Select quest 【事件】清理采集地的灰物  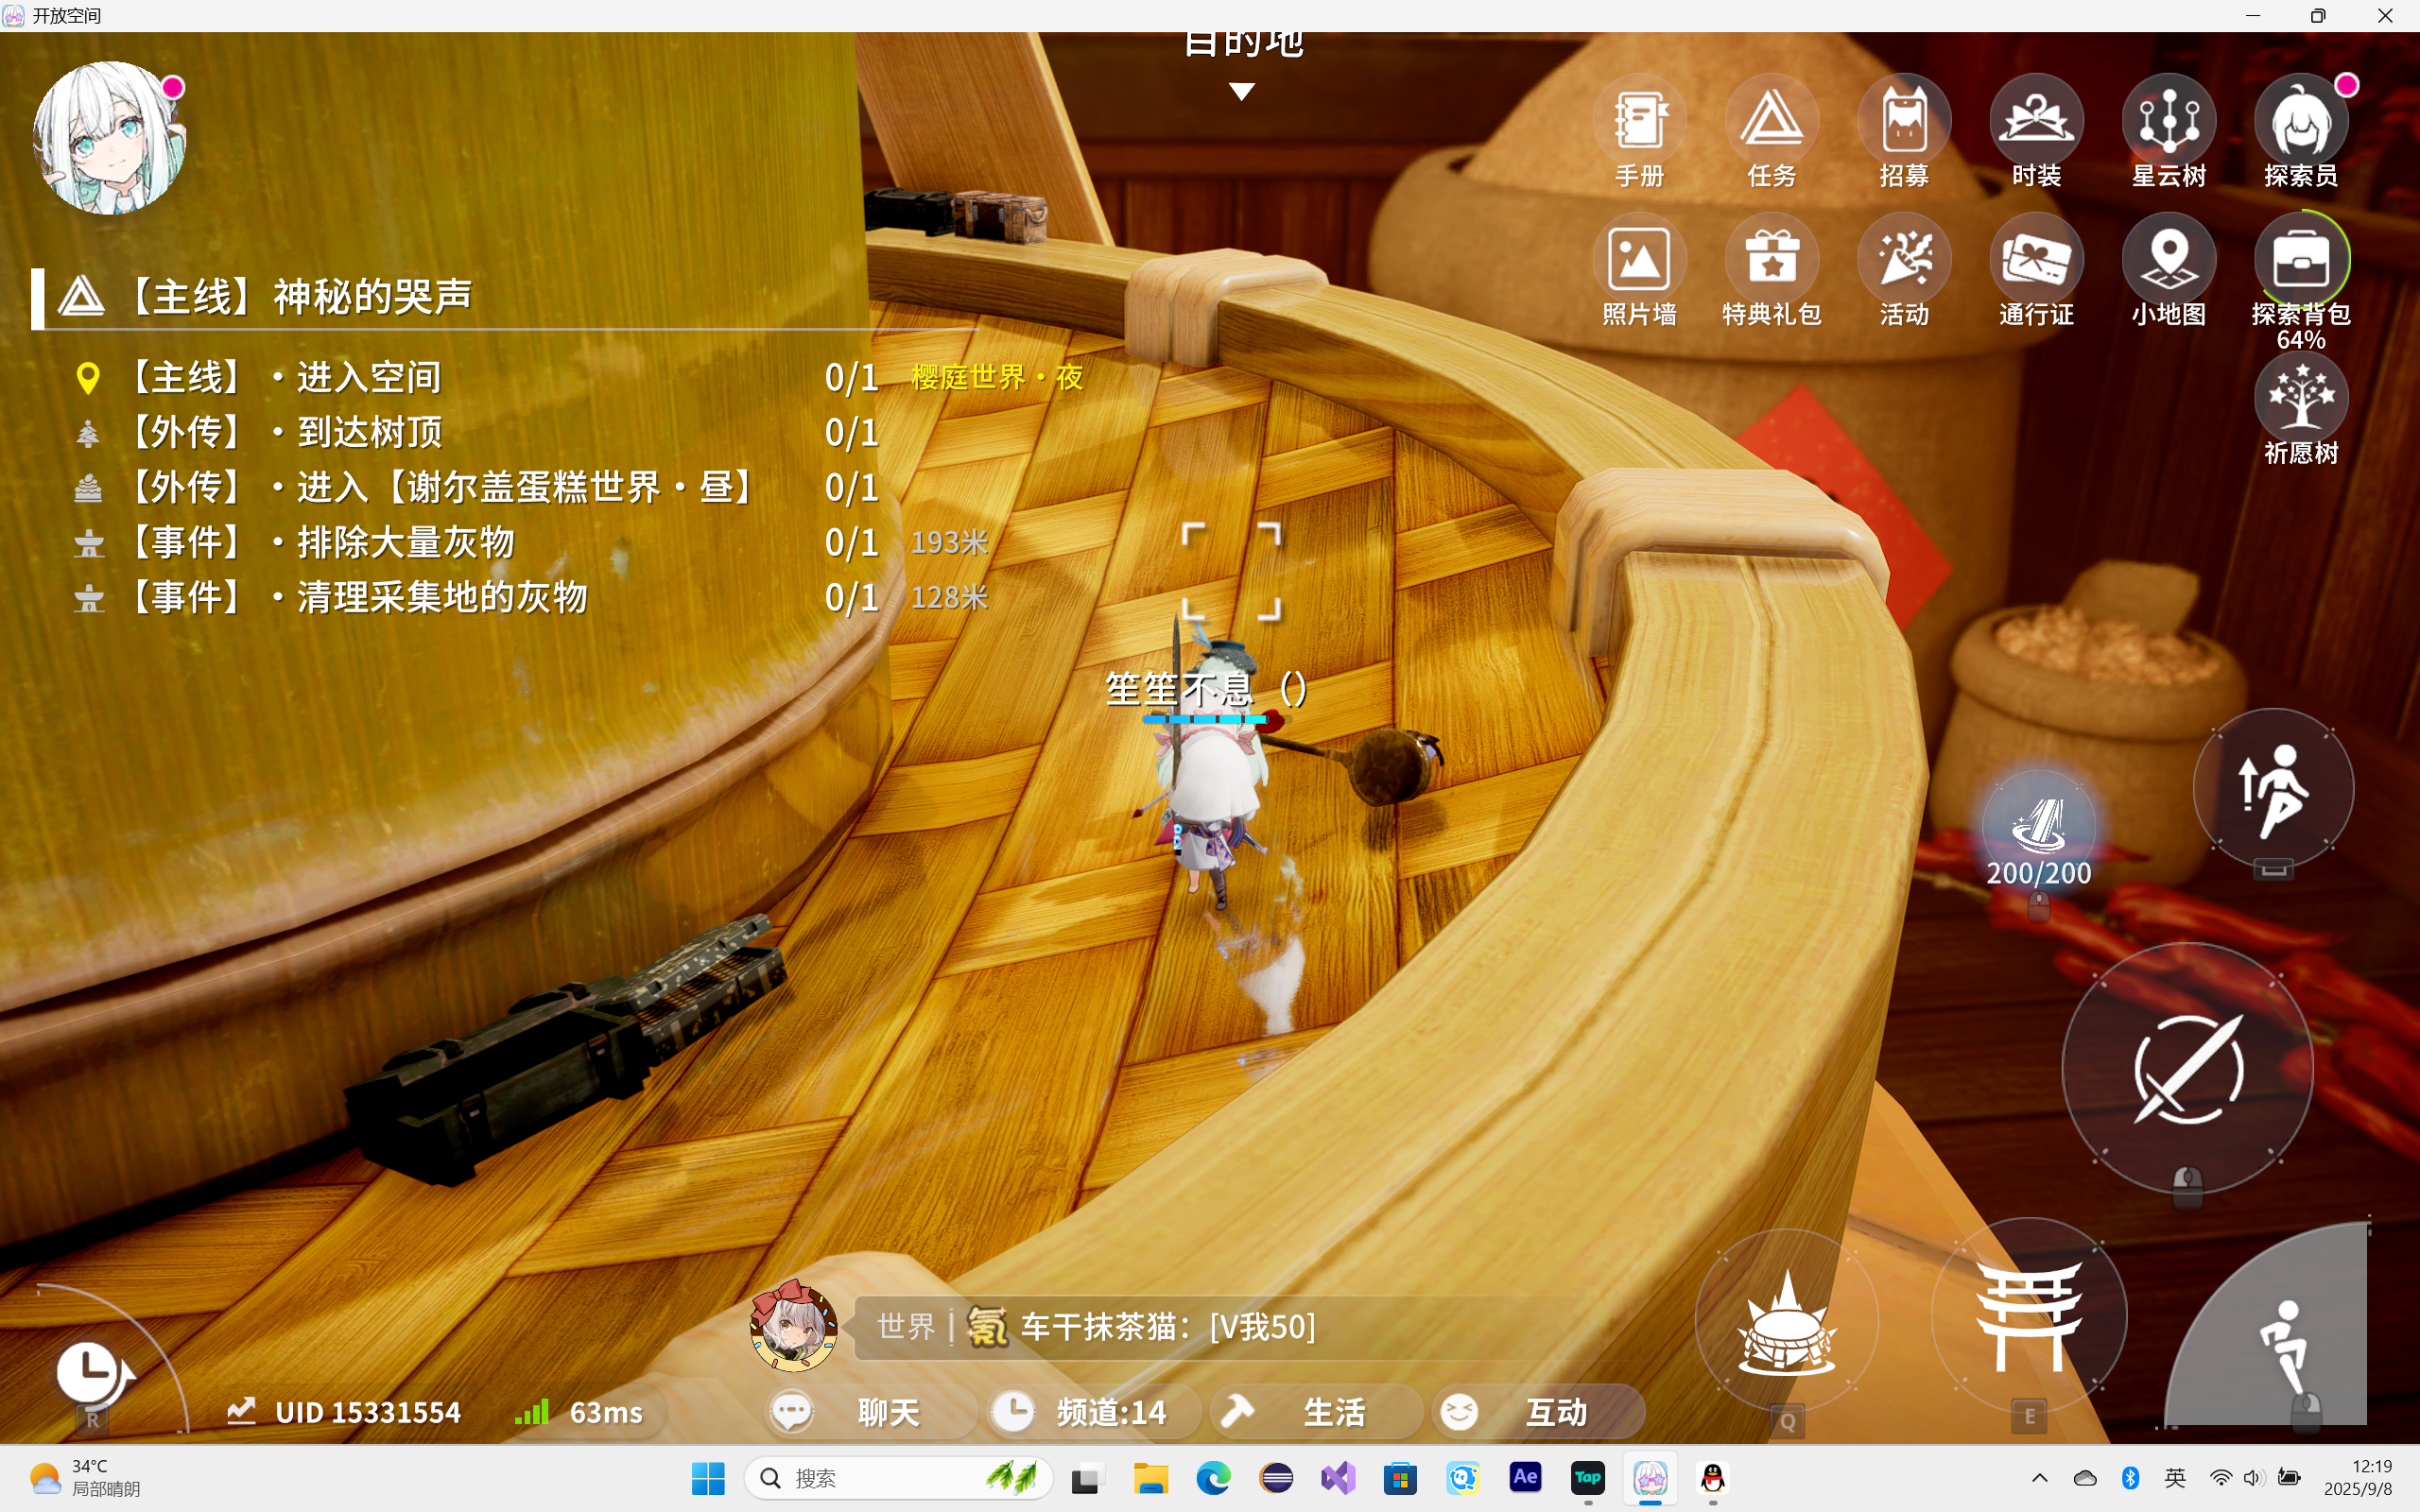pyautogui.click(x=480, y=597)
